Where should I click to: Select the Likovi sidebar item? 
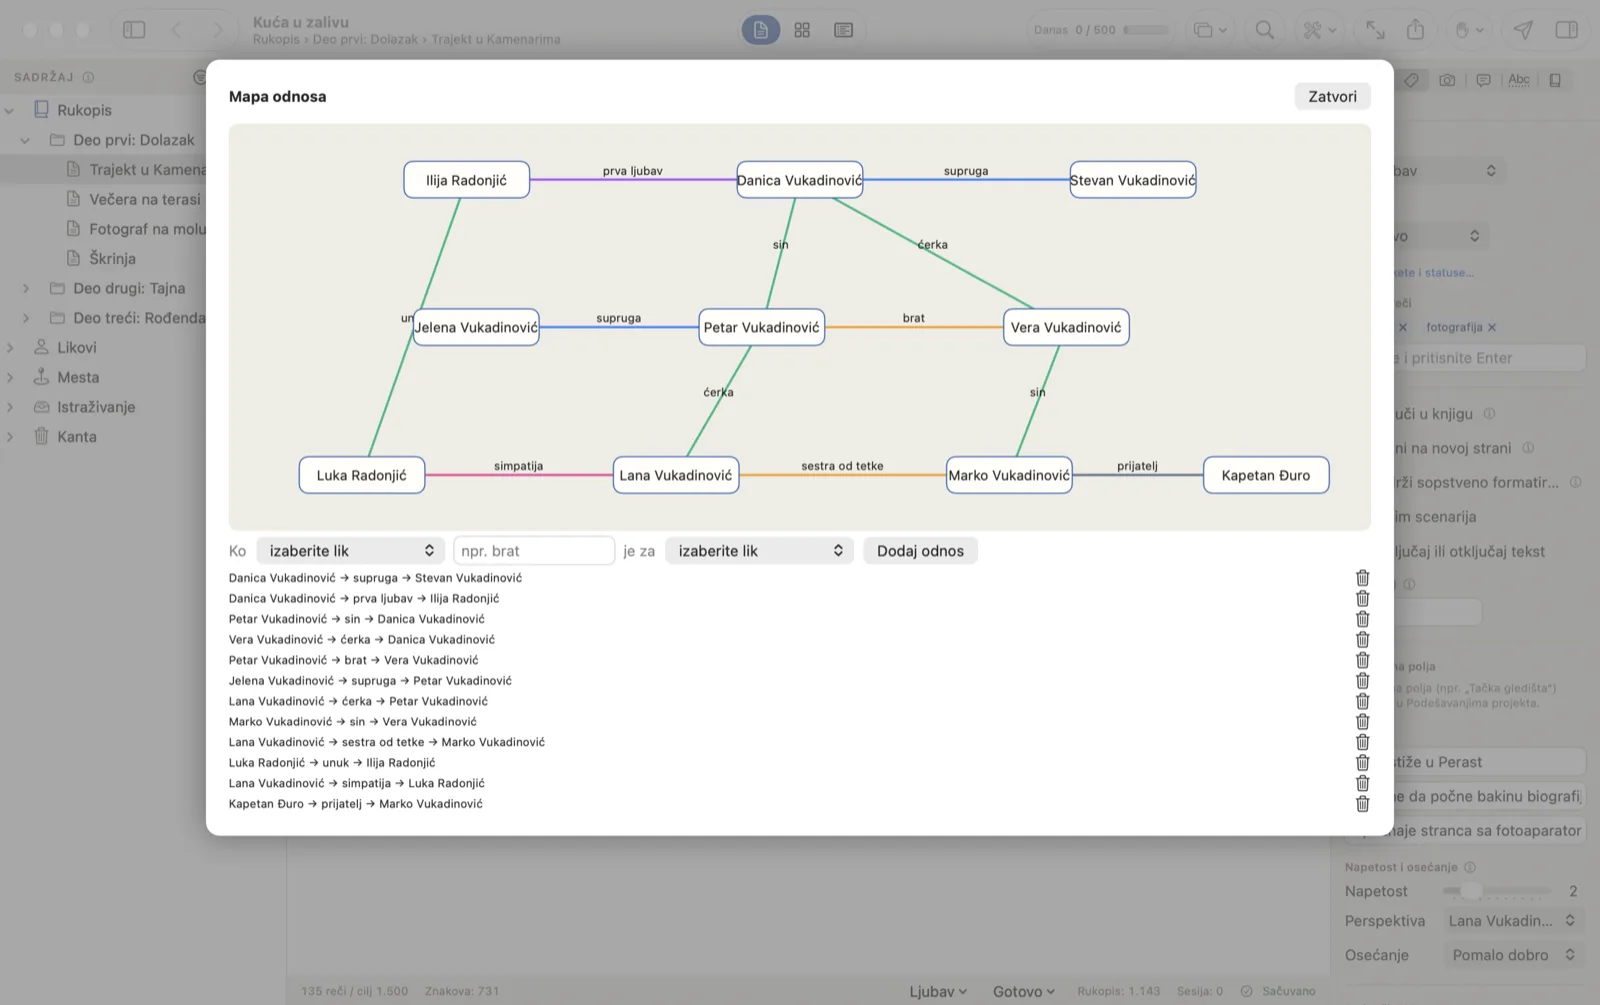pyautogui.click(x=76, y=347)
